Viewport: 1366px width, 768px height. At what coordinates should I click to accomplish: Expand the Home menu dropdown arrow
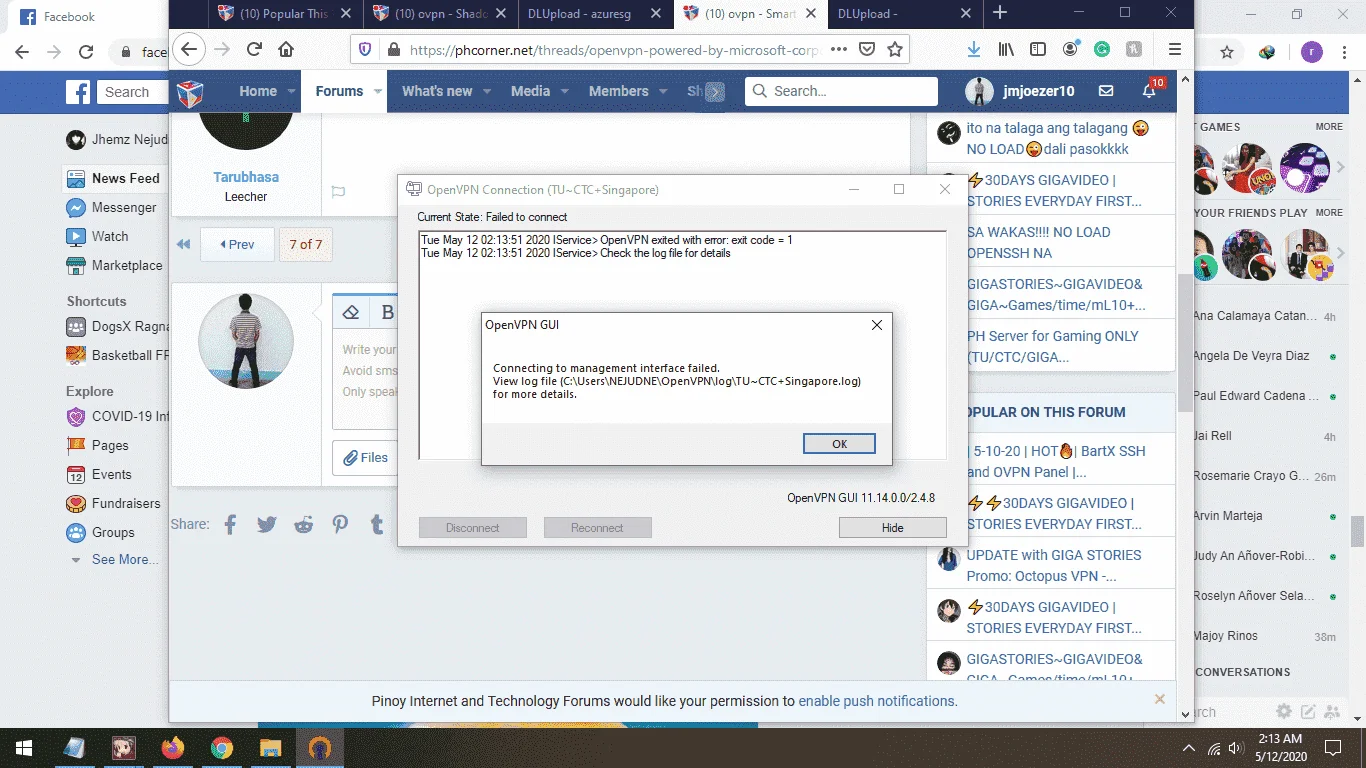[x=292, y=91]
